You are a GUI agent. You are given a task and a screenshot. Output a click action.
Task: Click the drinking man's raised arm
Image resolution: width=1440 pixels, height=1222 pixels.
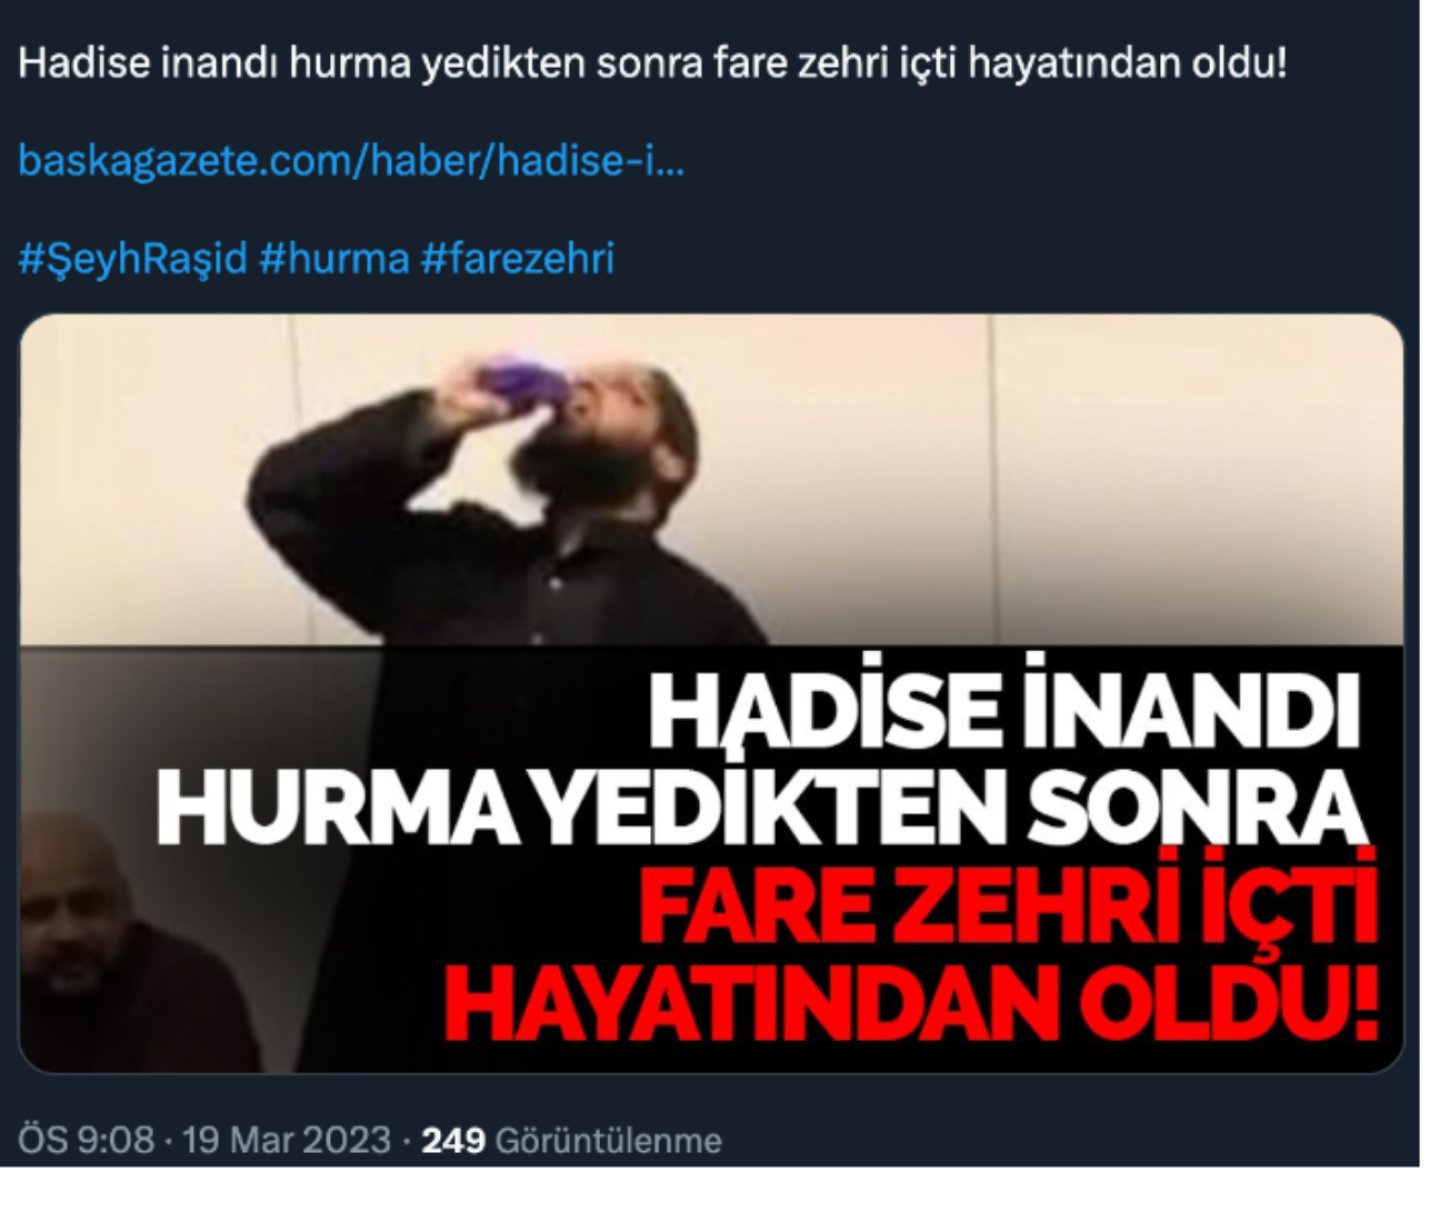point(360,440)
